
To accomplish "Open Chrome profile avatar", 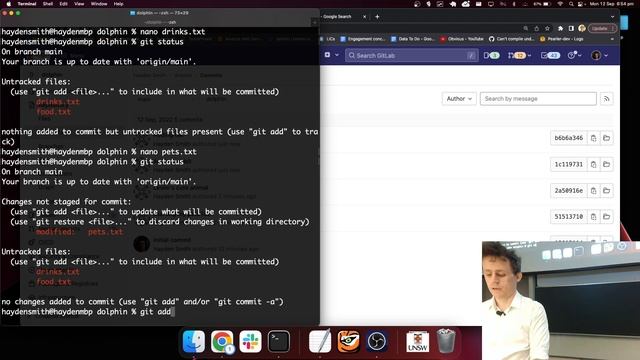I will point(582,28).
